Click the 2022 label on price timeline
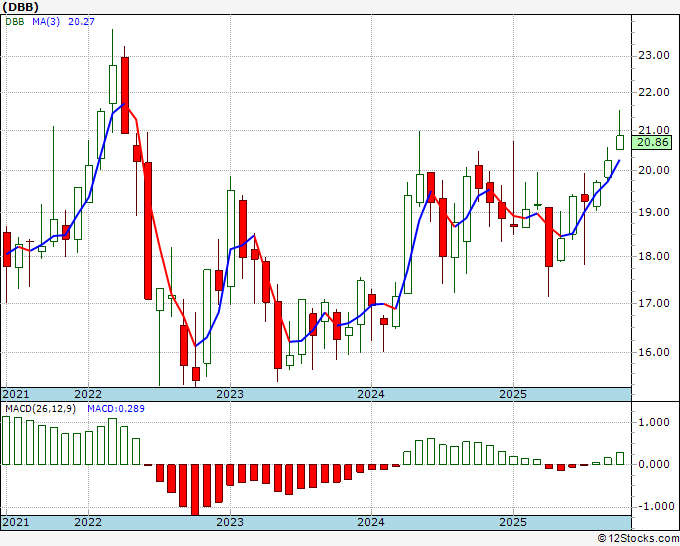 tap(88, 394)
